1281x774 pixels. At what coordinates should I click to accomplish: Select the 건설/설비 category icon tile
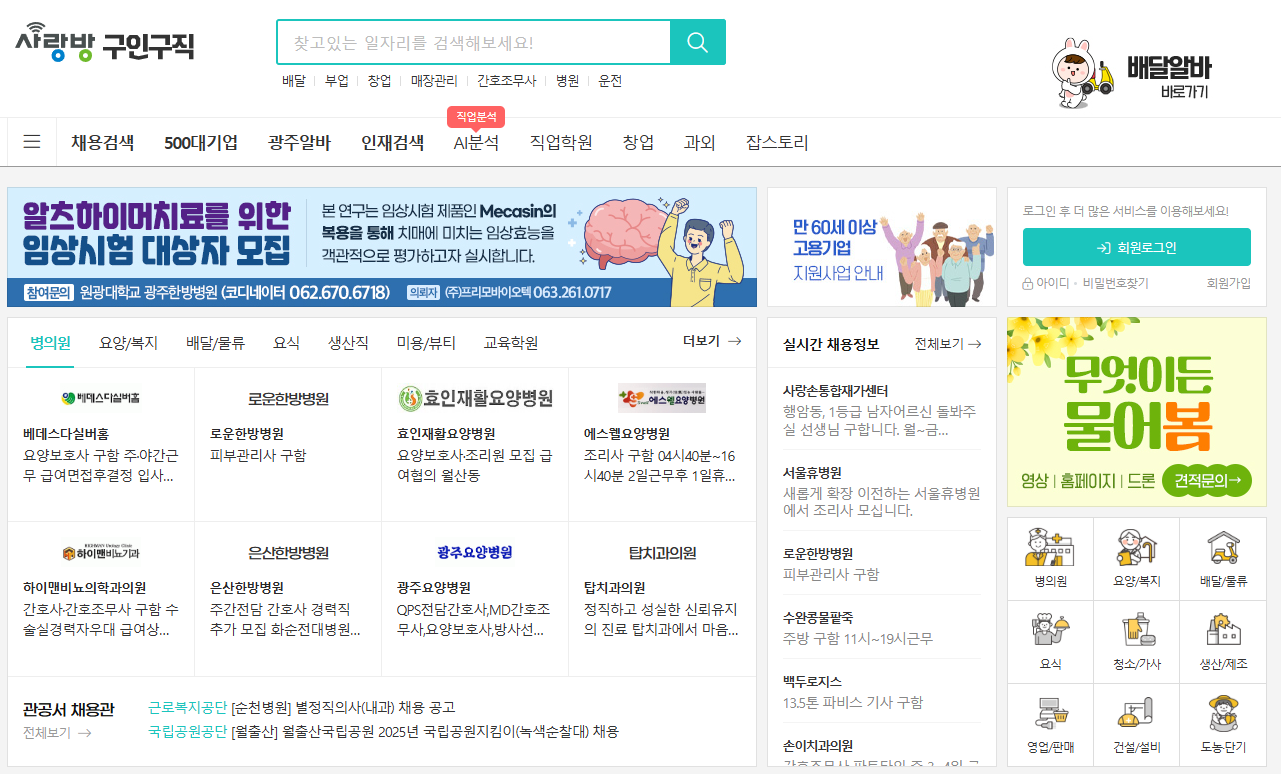point(1136,724)
